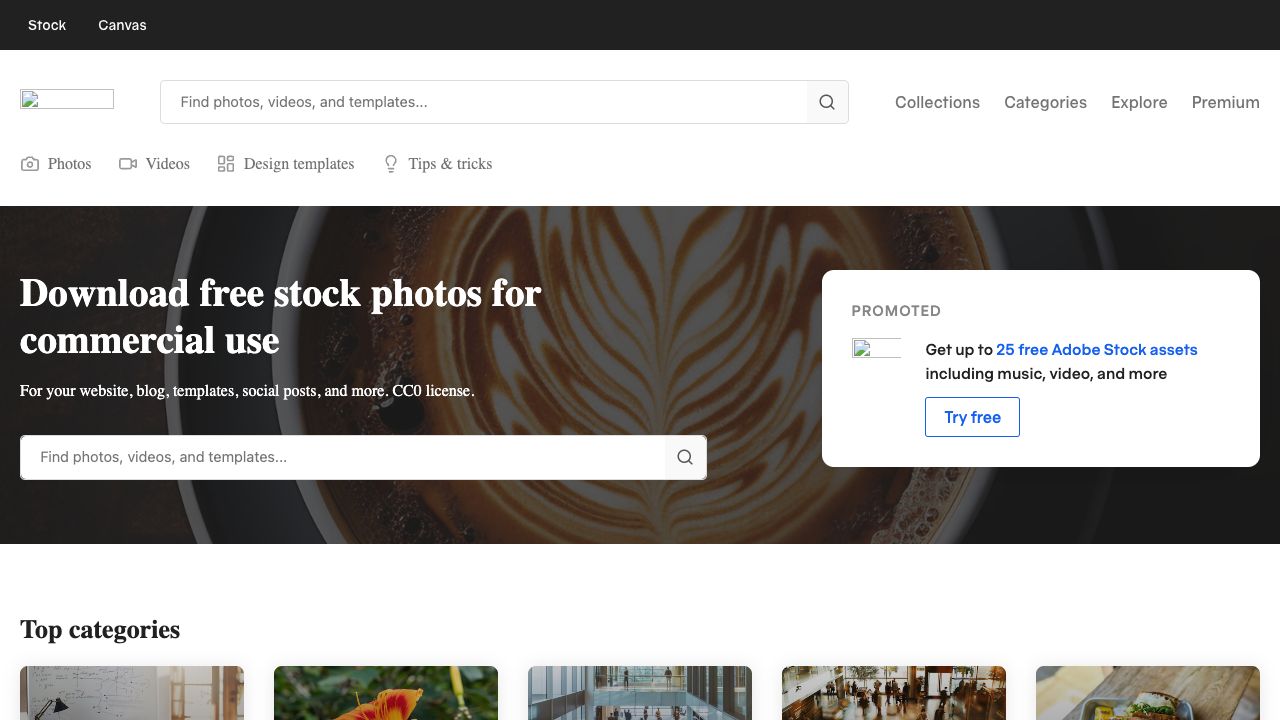Switch to the Canvas tab
Viewport: 1280px width, 720px height.
coord(122,25)
